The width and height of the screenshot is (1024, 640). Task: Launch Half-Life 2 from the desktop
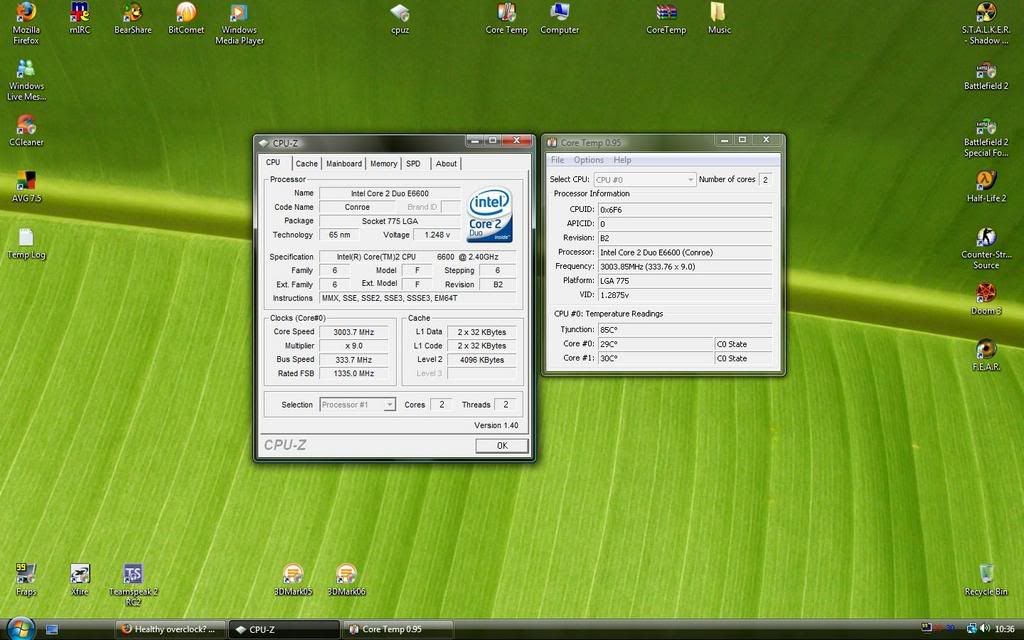pyautogui.click(x=985, y=186)
